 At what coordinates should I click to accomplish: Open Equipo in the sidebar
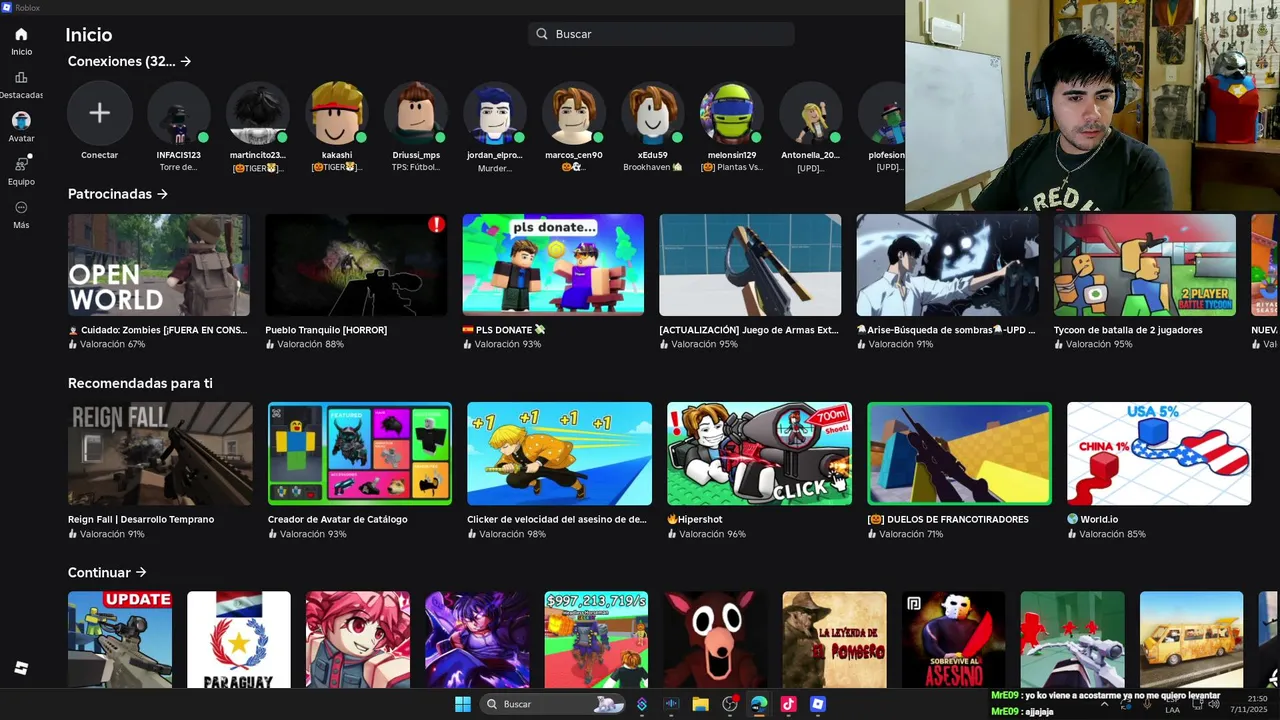(x=21, y=171)
